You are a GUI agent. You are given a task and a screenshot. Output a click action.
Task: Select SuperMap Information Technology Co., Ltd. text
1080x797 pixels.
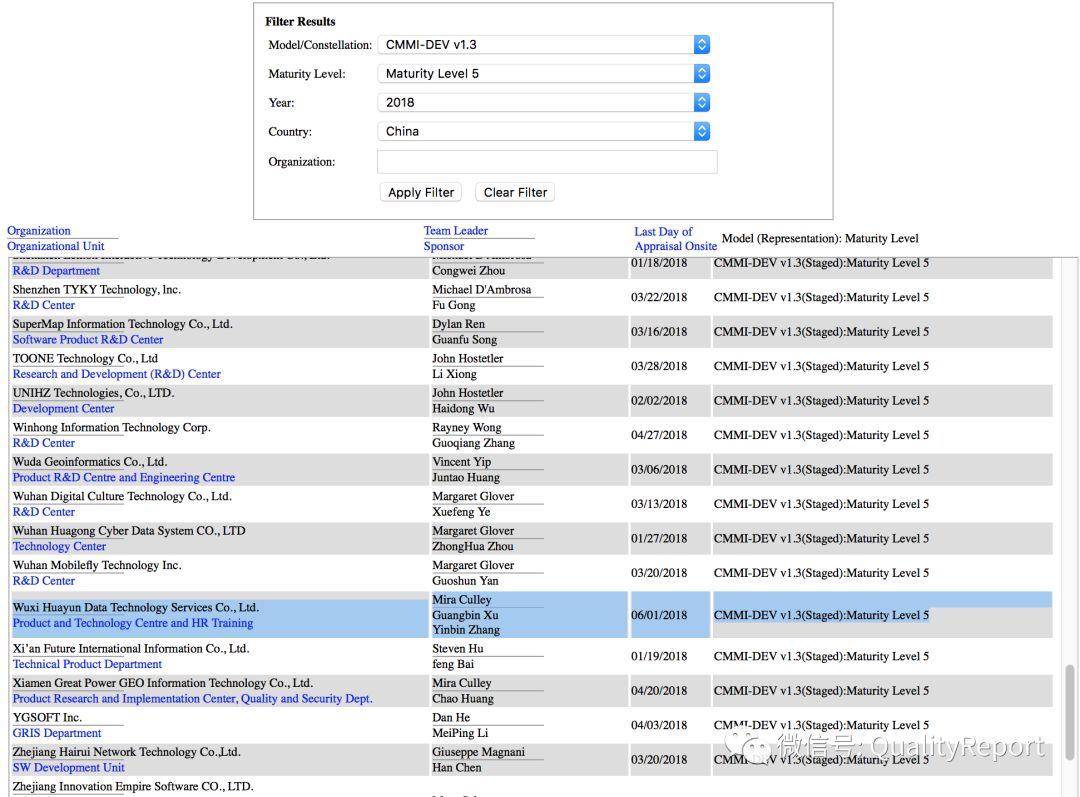coord(123,324)
